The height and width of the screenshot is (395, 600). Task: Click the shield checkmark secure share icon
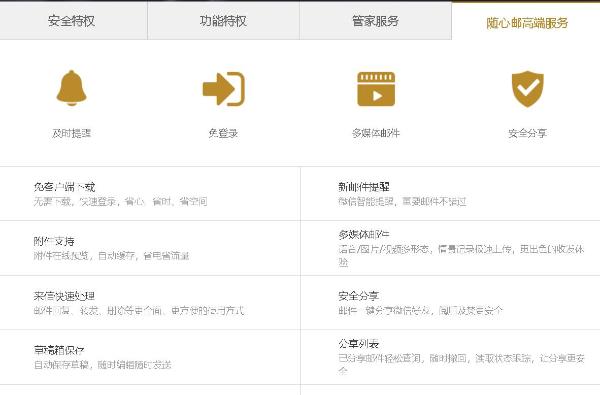click(x=528, y=89)
